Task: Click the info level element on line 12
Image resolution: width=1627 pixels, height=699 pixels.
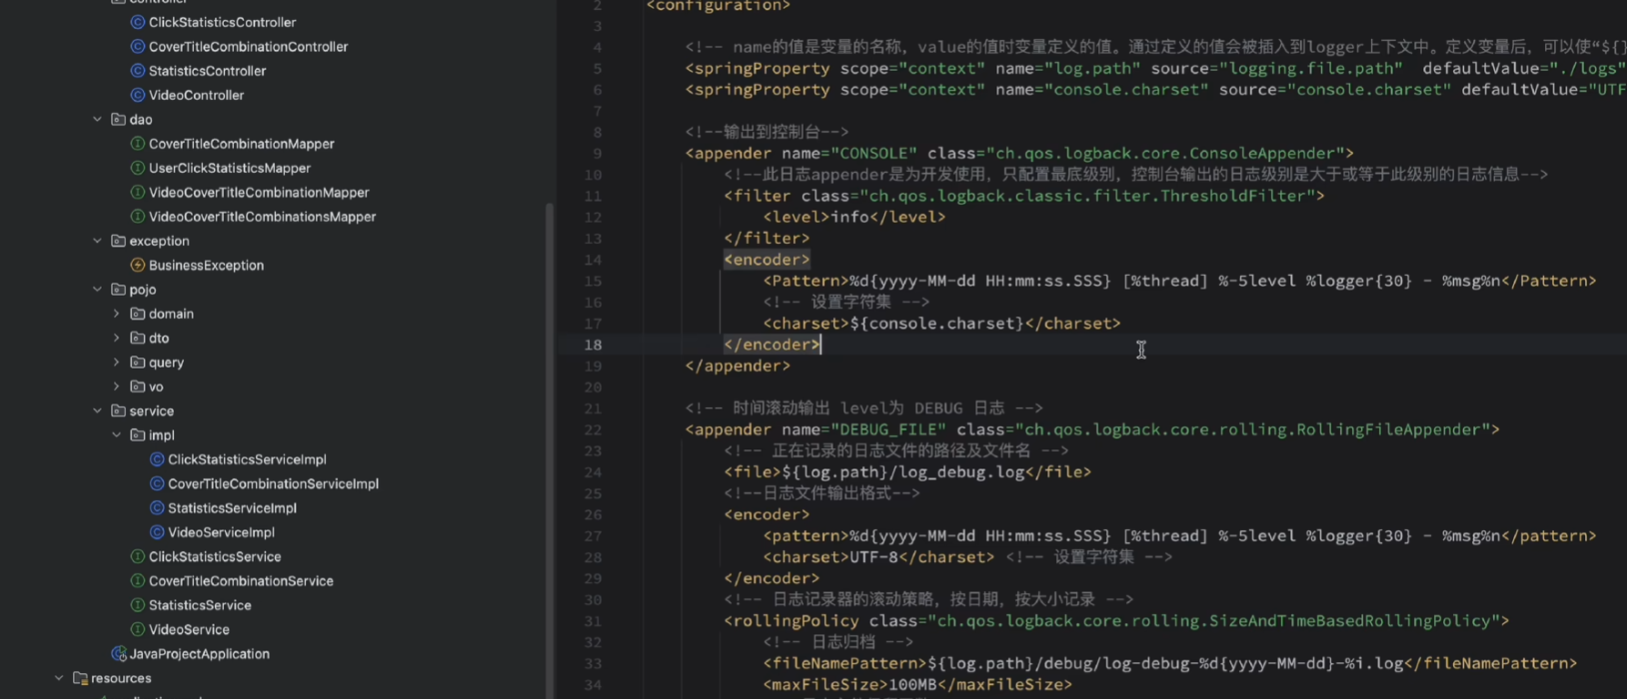Action: click(x=854, y=216)
